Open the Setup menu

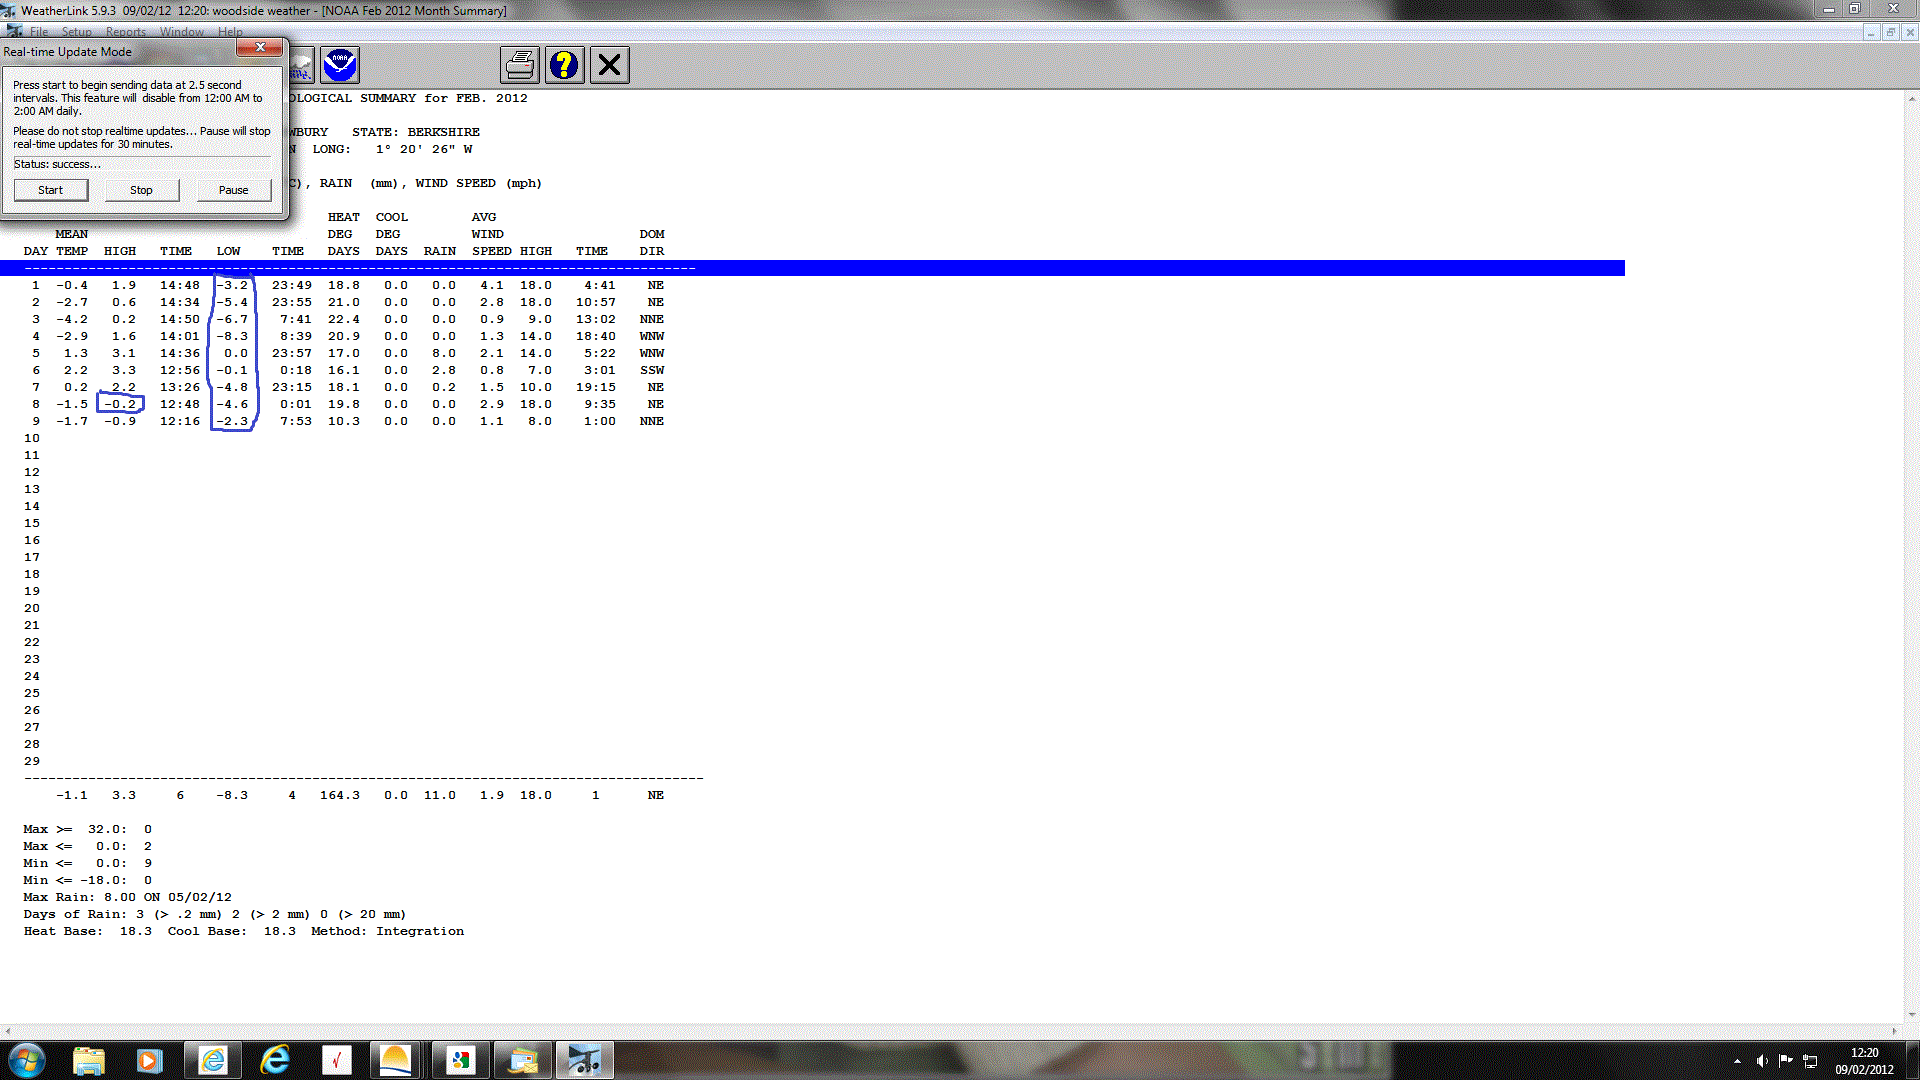(x=76, y=32)
